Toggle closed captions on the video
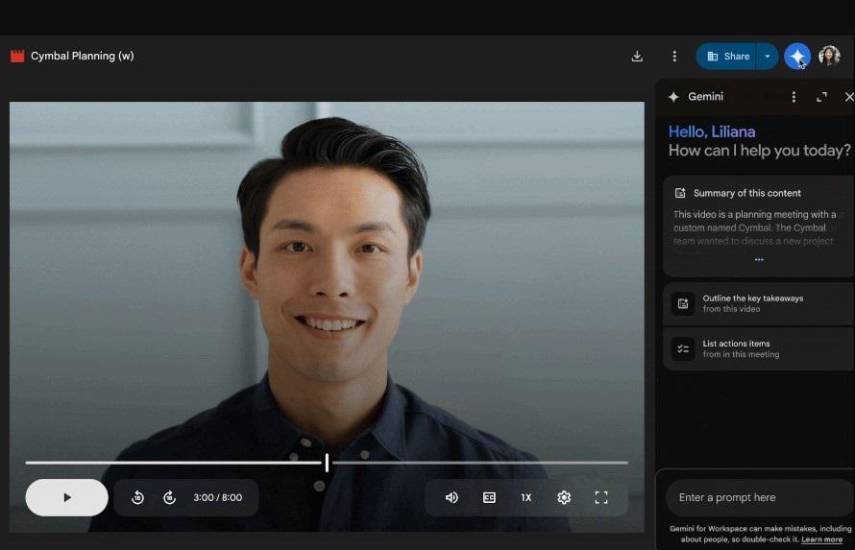 (x=489, y=497)
